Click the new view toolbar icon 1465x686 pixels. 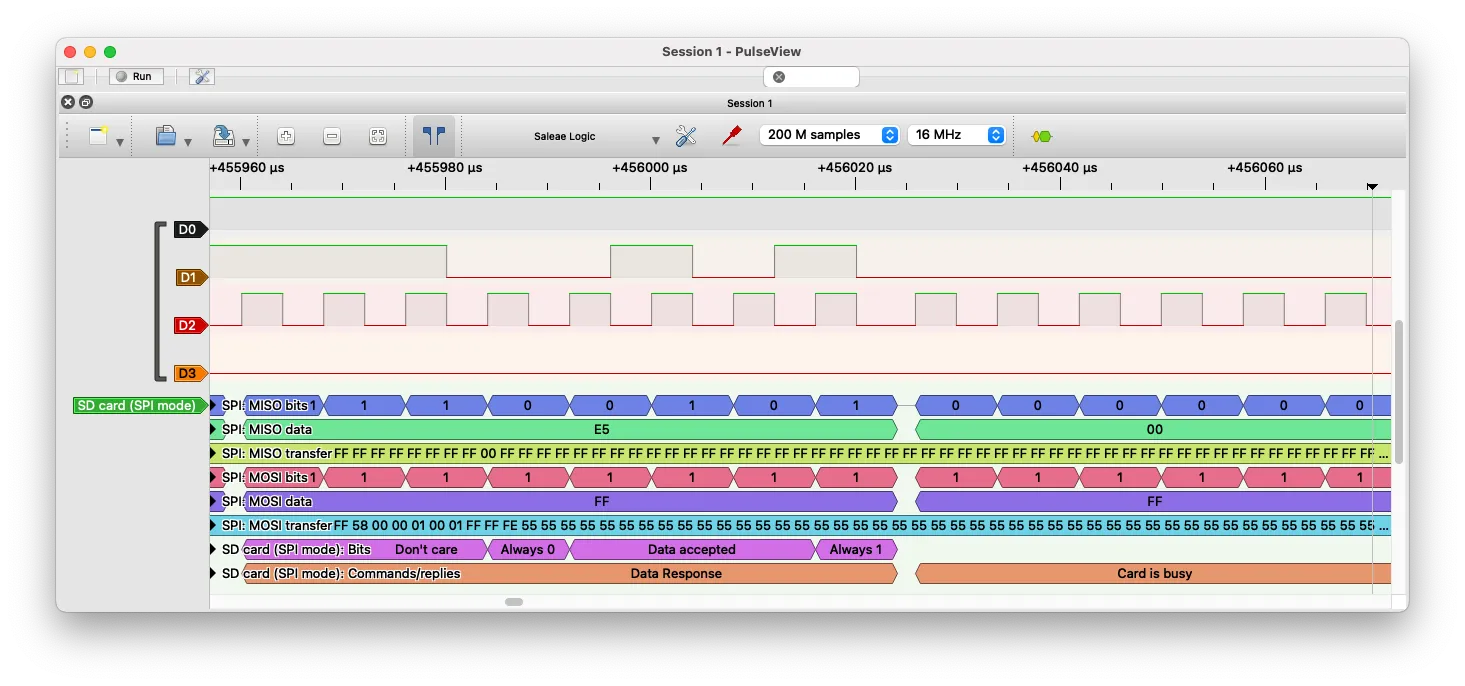98,136
